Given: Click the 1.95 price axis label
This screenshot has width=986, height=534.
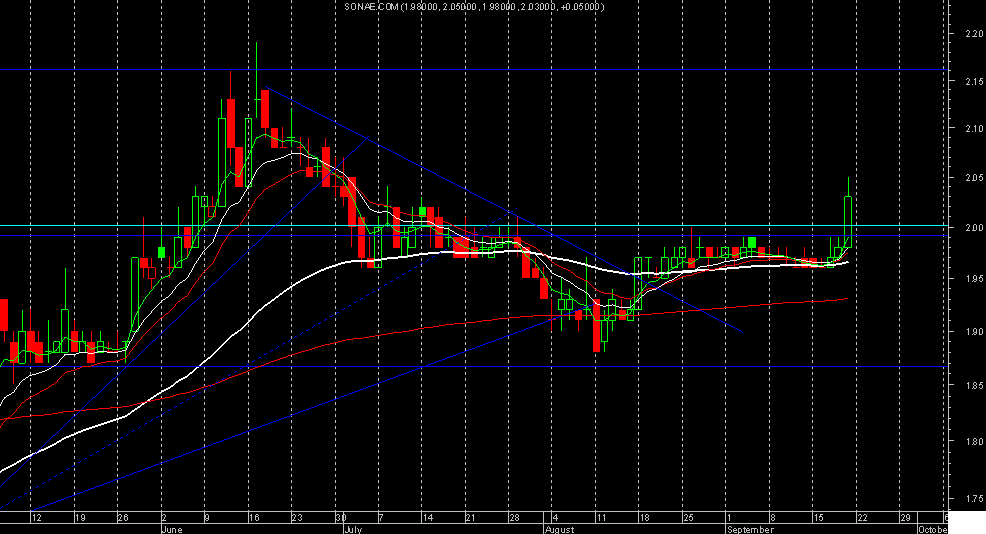Looking at the screenshot, I should [974, 279].
